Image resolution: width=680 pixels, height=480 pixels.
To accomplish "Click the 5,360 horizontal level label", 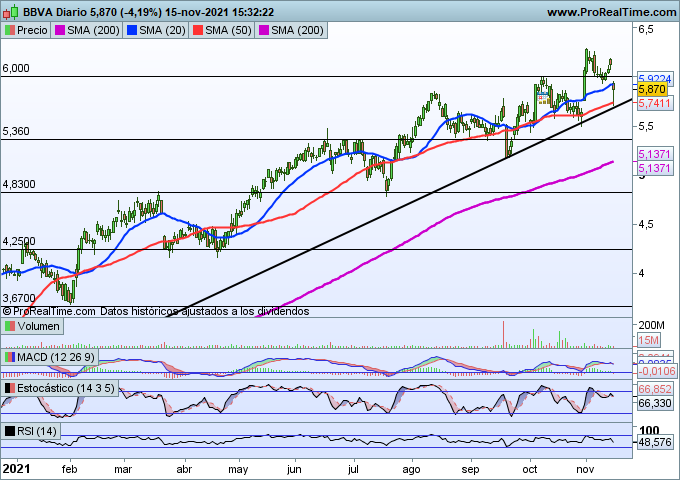I will [16, 132].
